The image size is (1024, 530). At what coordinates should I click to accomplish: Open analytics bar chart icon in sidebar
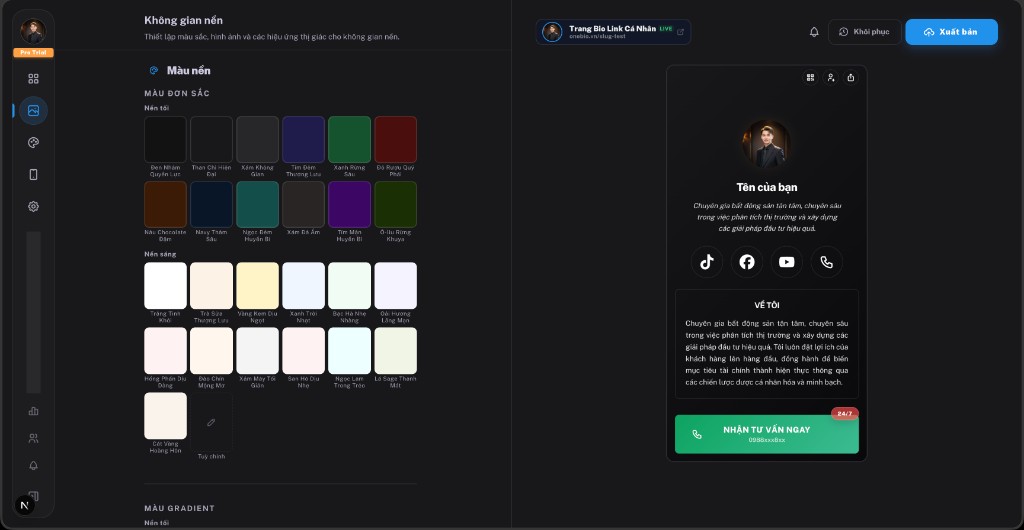click(x=33, y=410)
